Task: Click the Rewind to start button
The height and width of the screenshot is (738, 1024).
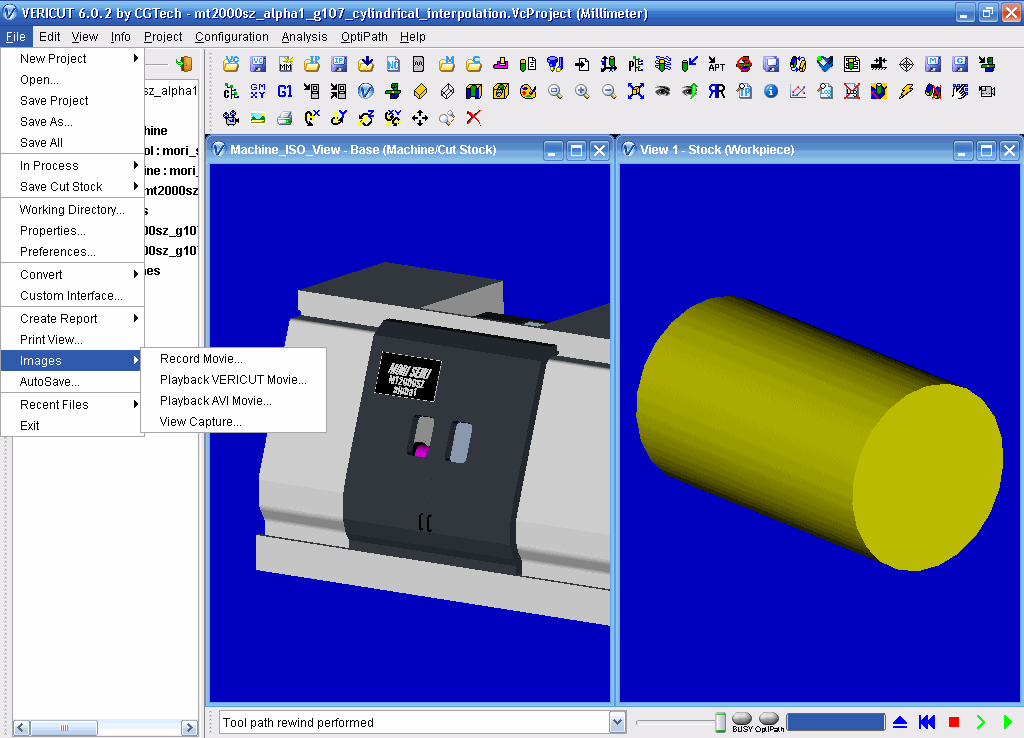Action: pos(927,722)
